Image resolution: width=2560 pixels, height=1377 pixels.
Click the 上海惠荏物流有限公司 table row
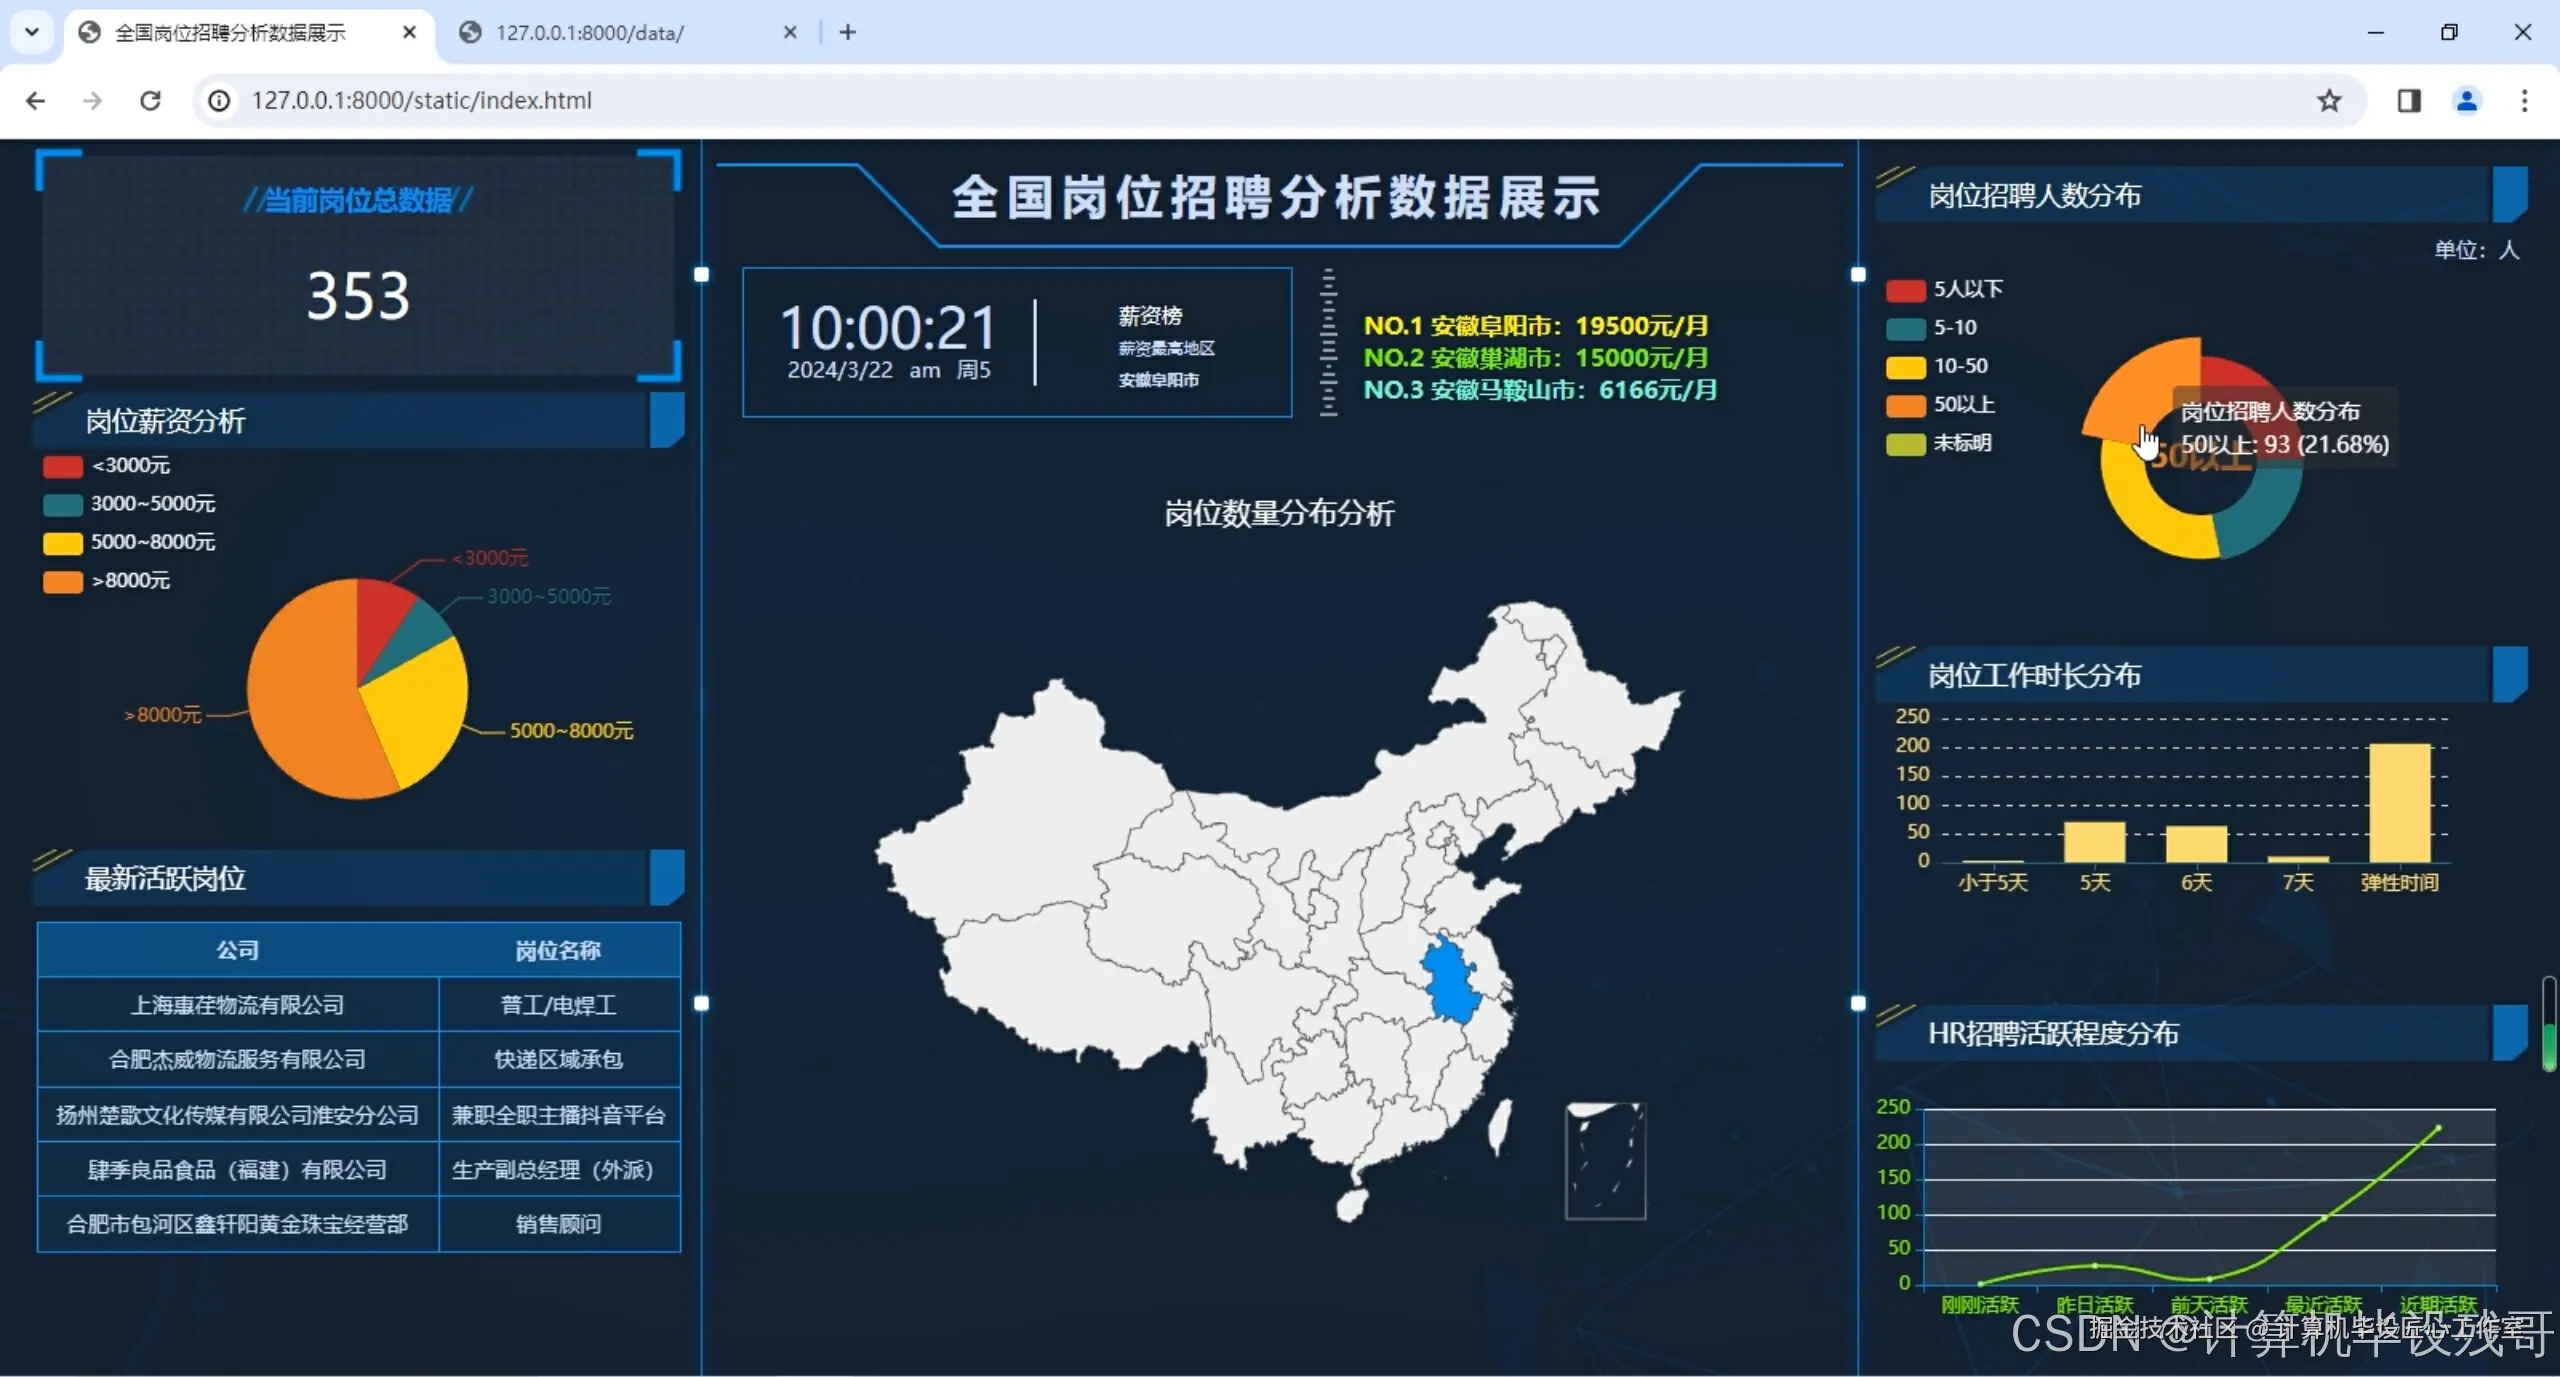coord(238,1005)
